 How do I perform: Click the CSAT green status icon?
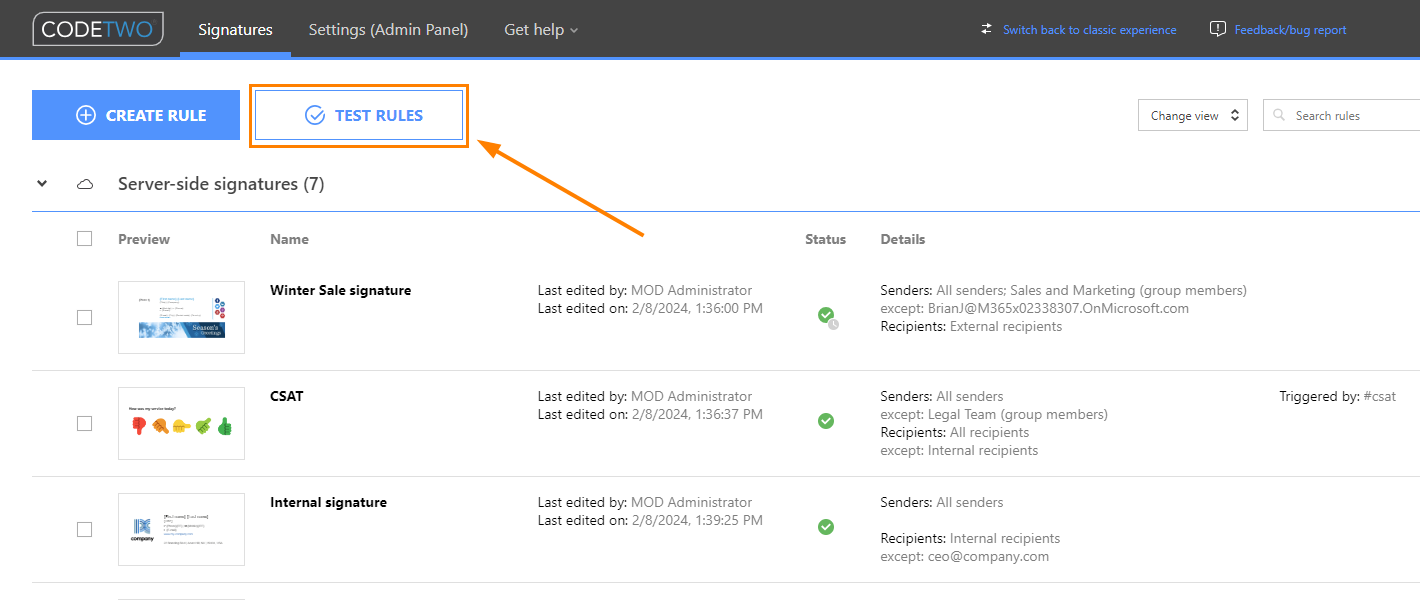(826, 421)
